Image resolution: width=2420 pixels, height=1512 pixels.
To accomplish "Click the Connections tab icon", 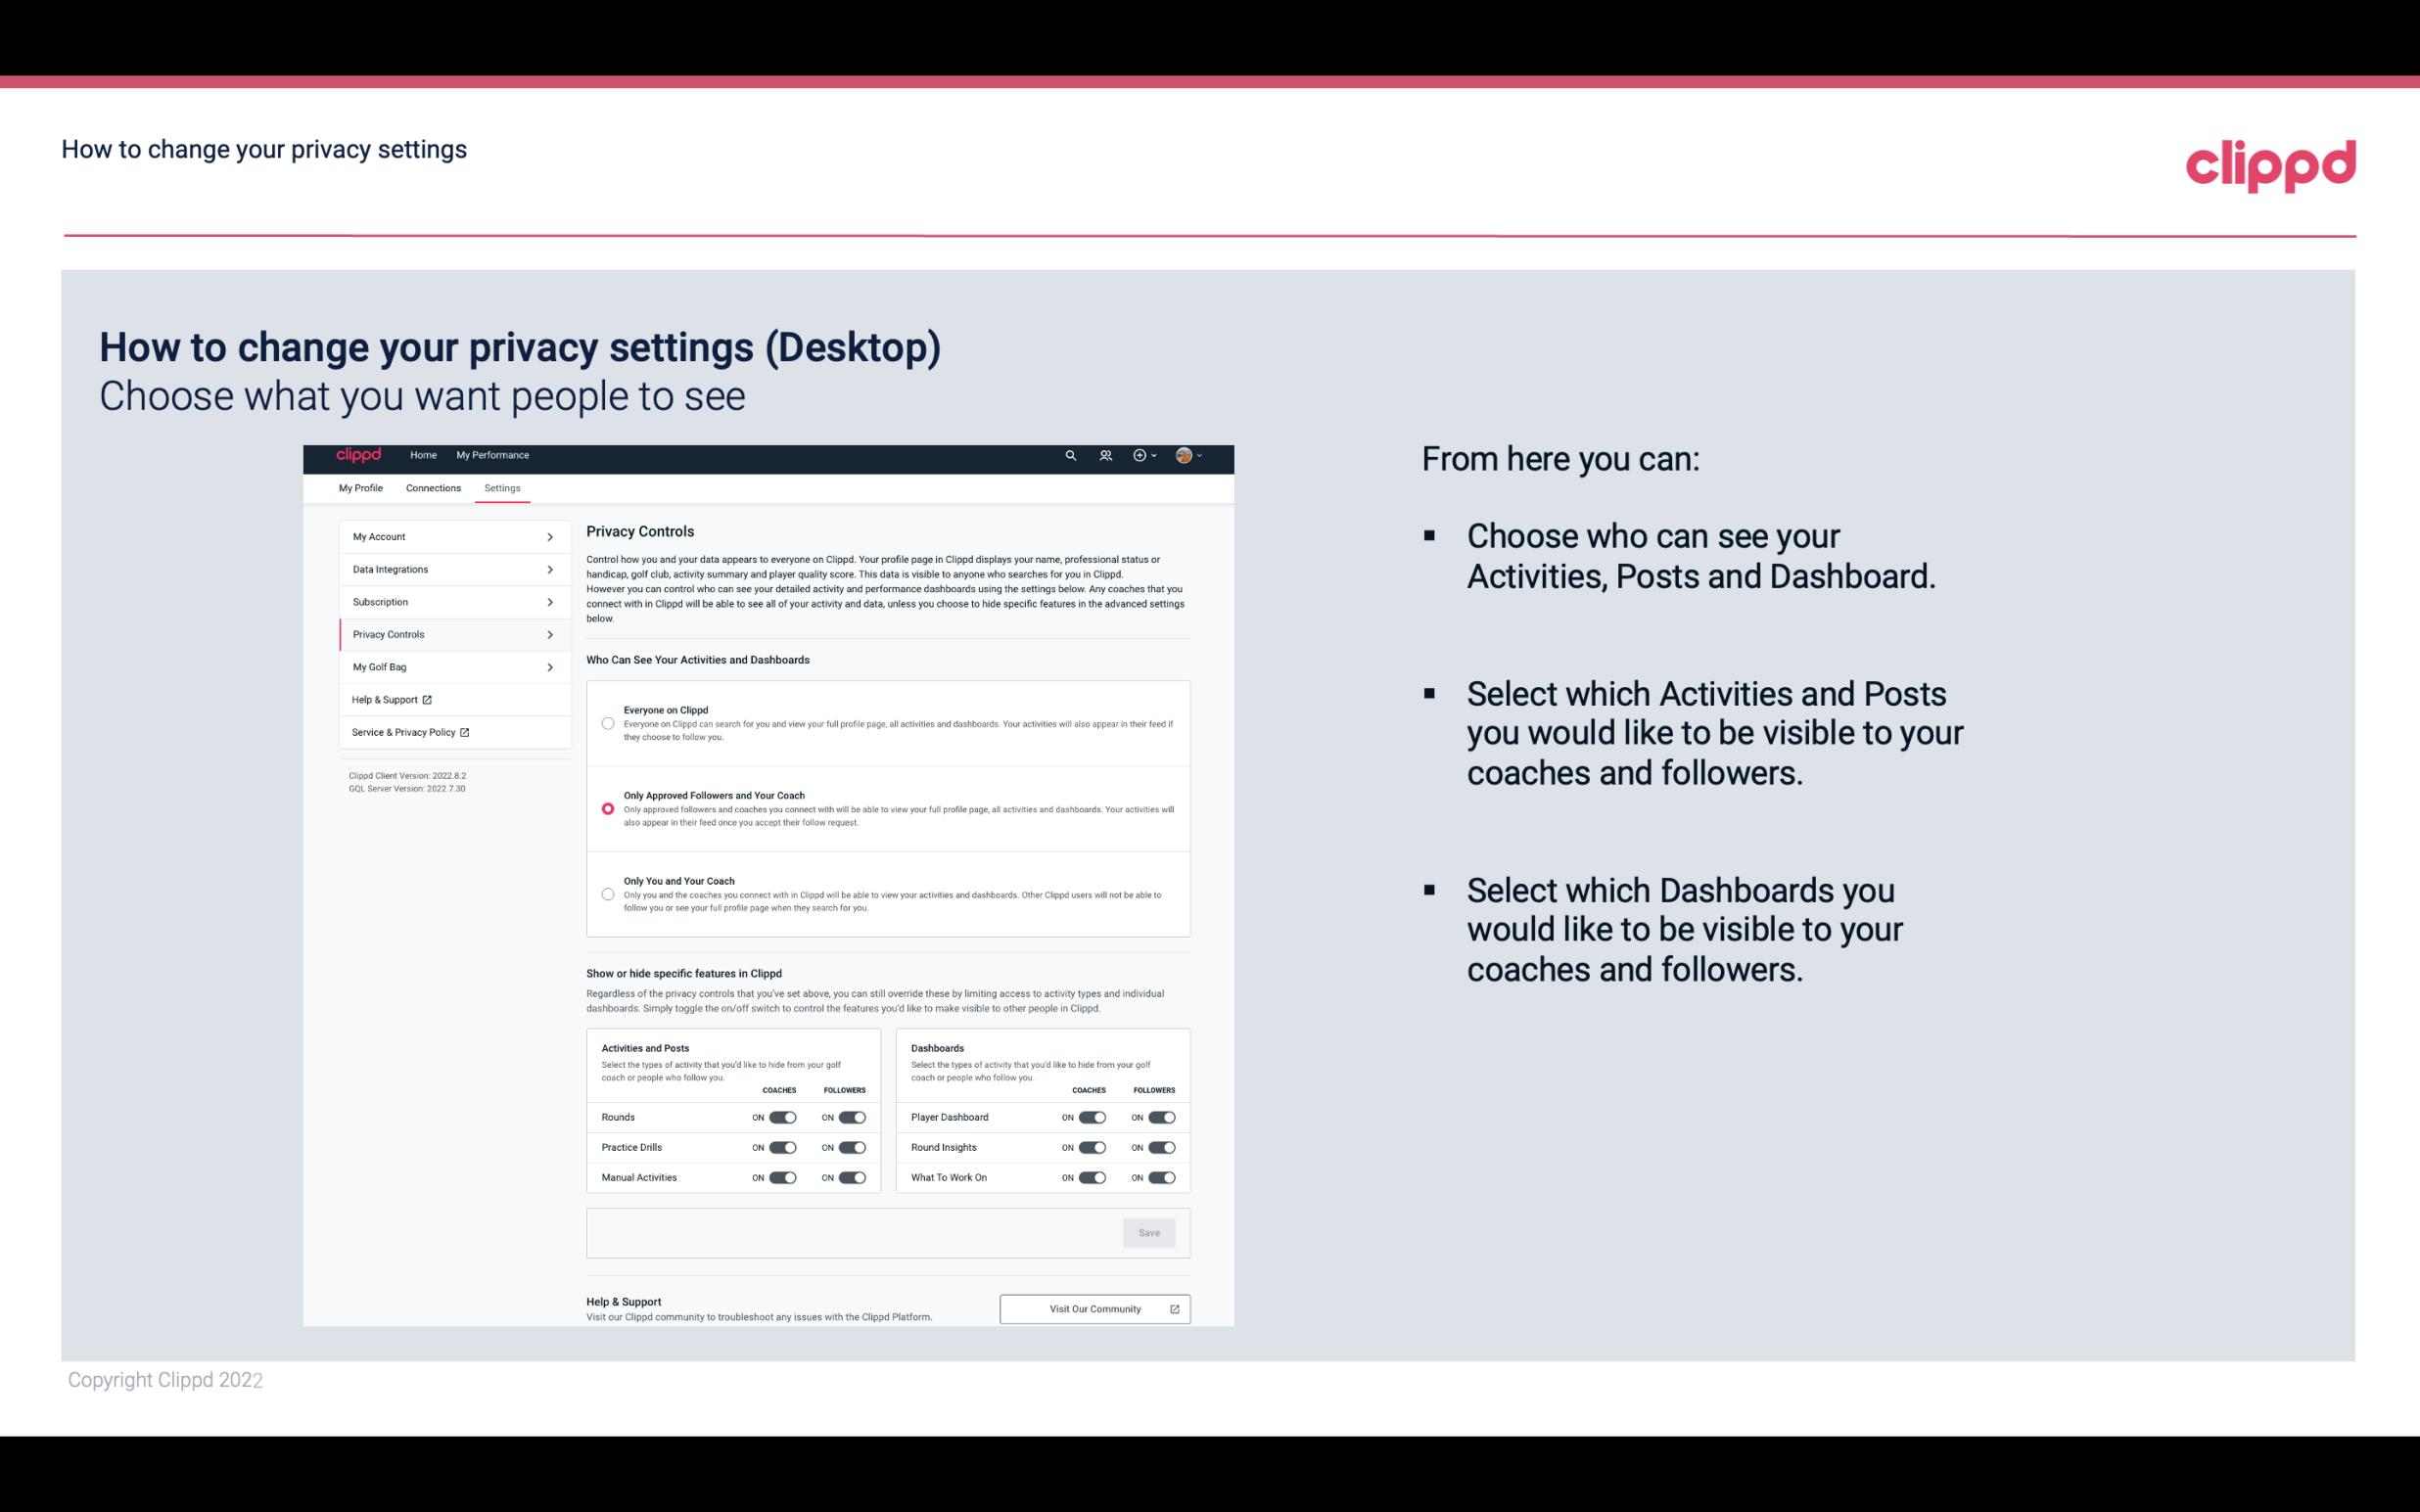I will pos(432,486).
